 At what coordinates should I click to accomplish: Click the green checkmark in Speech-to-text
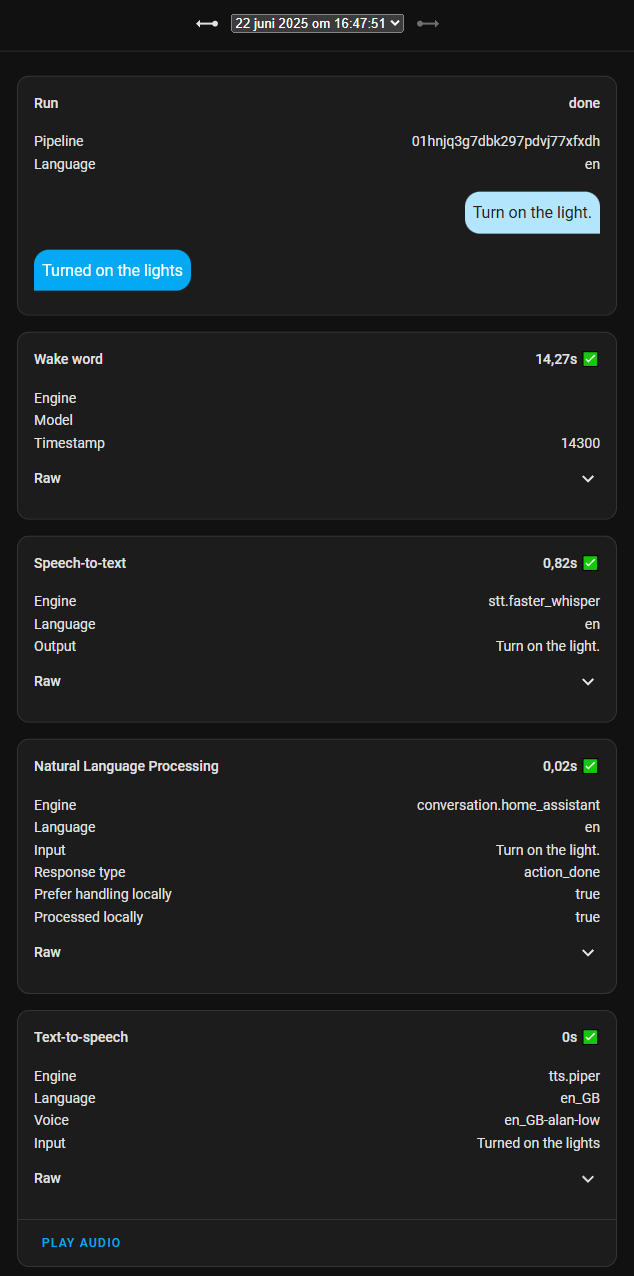click(590, 563)
